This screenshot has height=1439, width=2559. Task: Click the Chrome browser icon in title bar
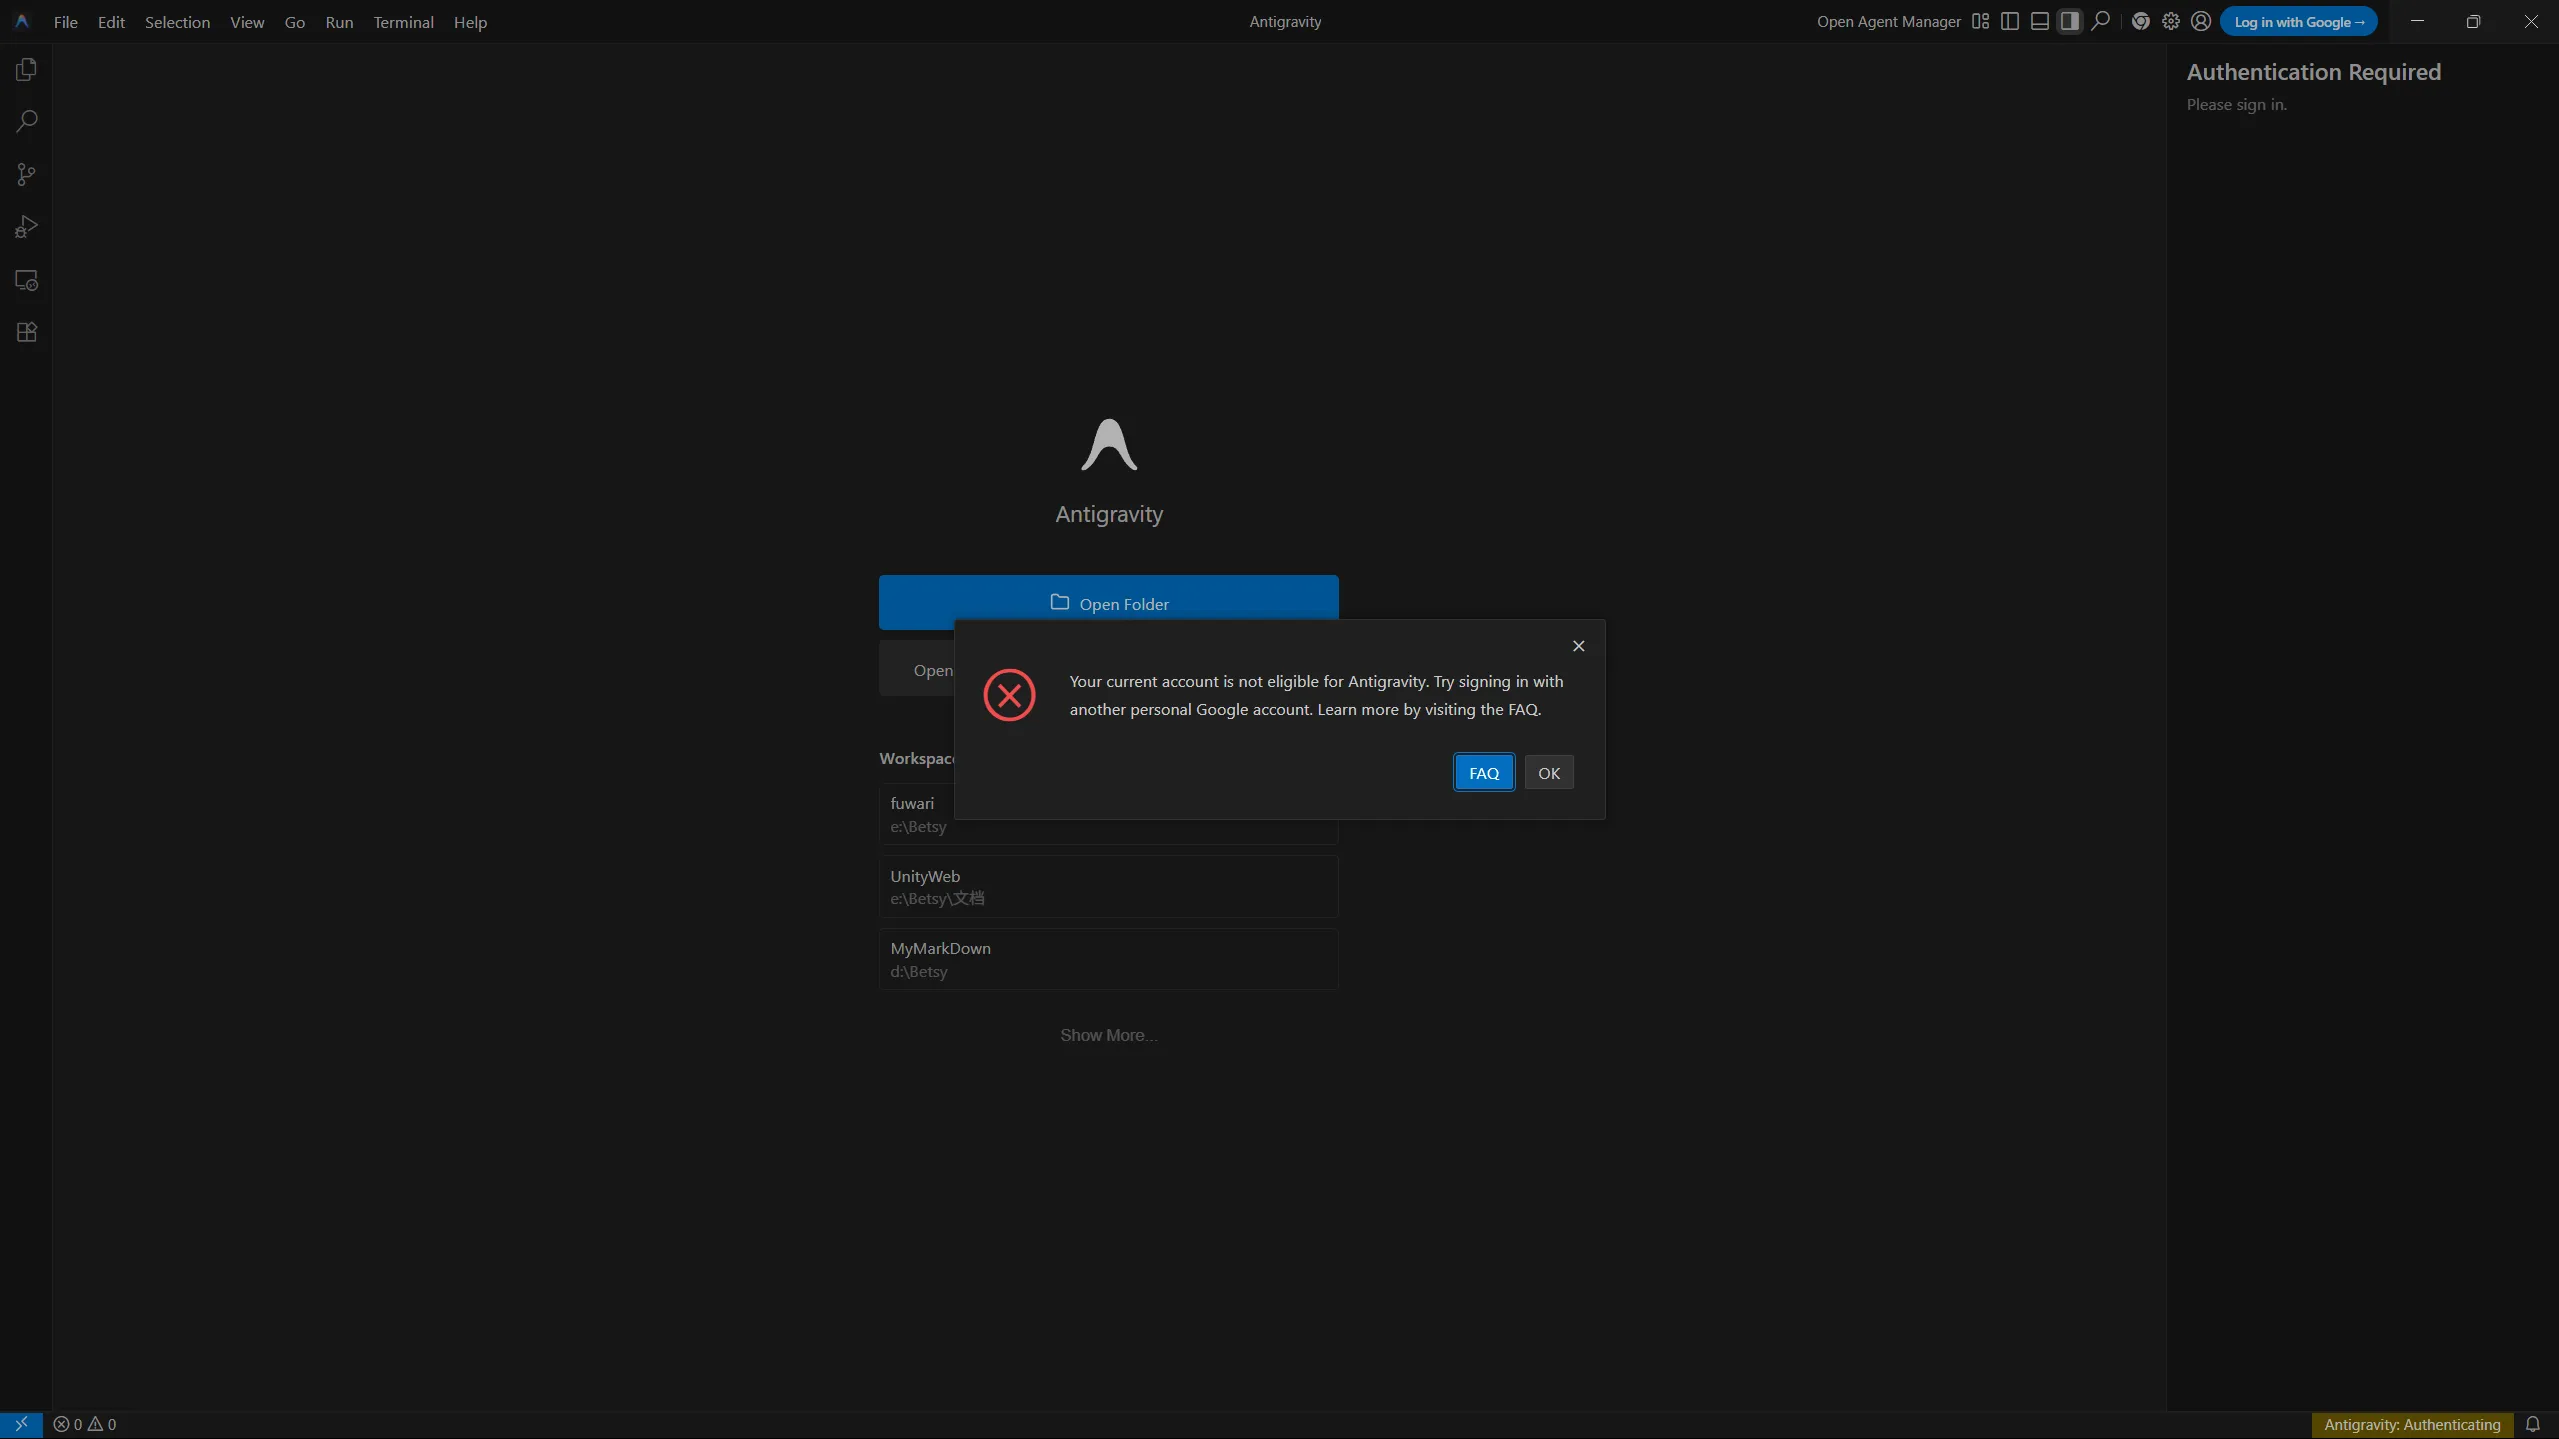pyautogui.click(x=2140, y=21)
